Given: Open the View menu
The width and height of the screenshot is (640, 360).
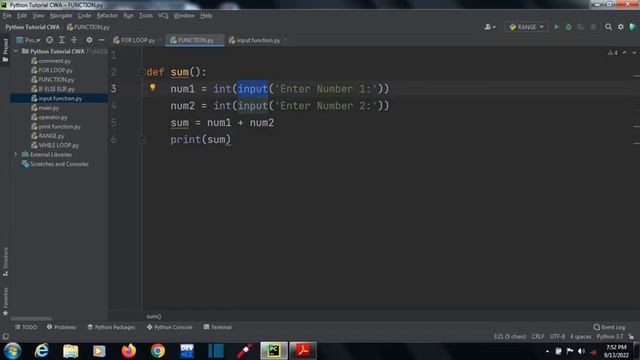Looking at the screenshot, I should click(38, 16).
